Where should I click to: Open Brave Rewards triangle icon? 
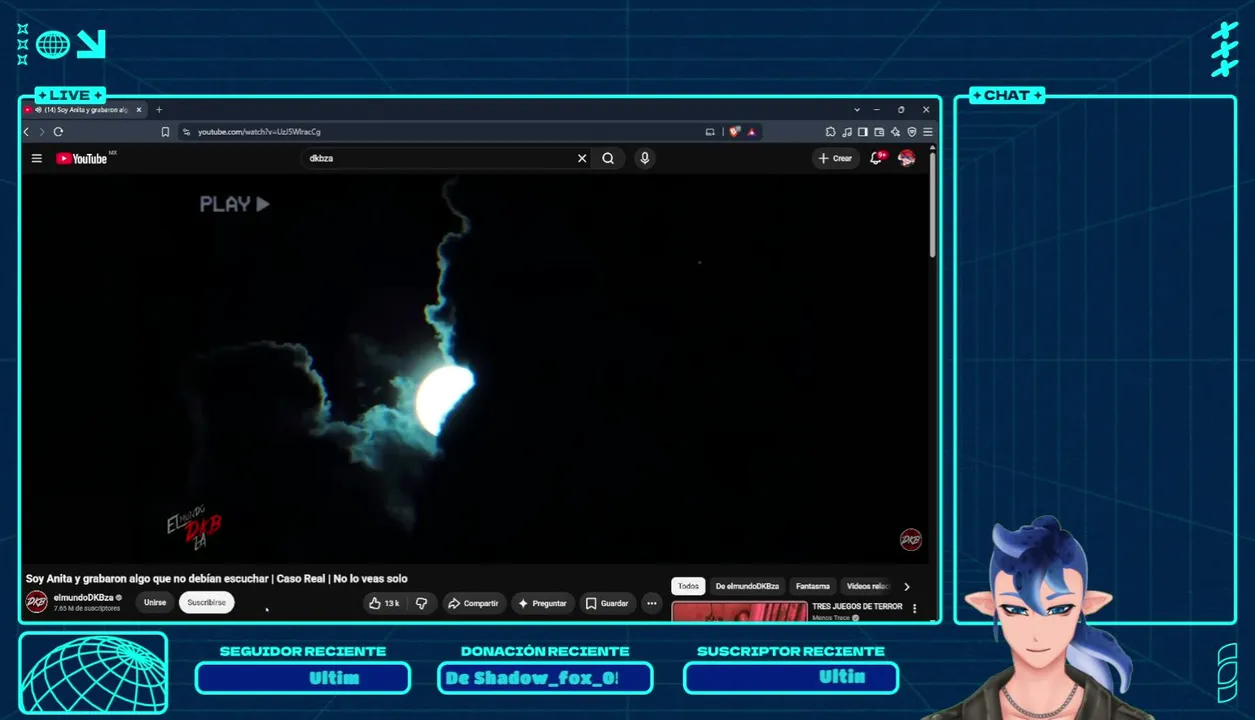(751, 131)
